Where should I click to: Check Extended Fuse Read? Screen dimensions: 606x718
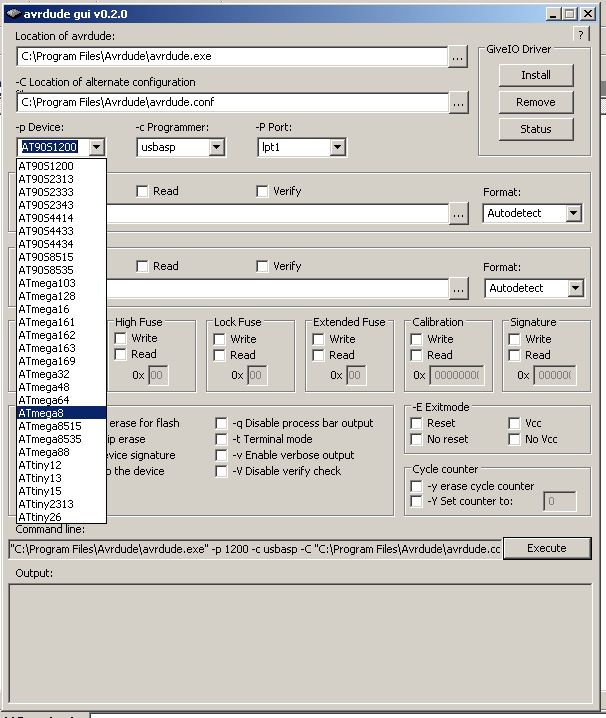[x=318, y=355]
